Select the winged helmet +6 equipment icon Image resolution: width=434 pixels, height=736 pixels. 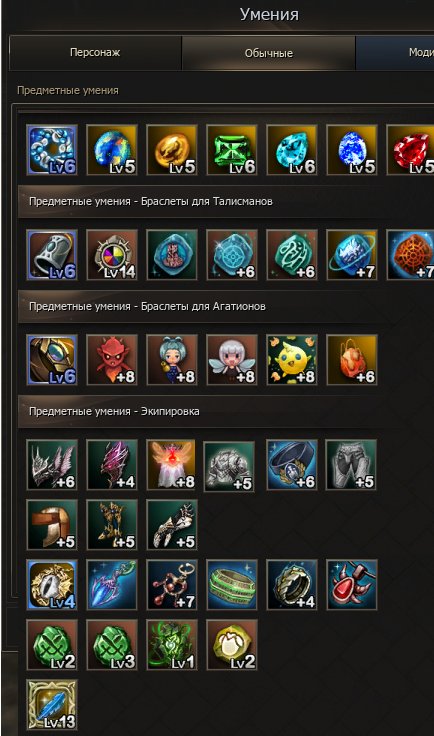pyautogui.click(x=52, y=465)
